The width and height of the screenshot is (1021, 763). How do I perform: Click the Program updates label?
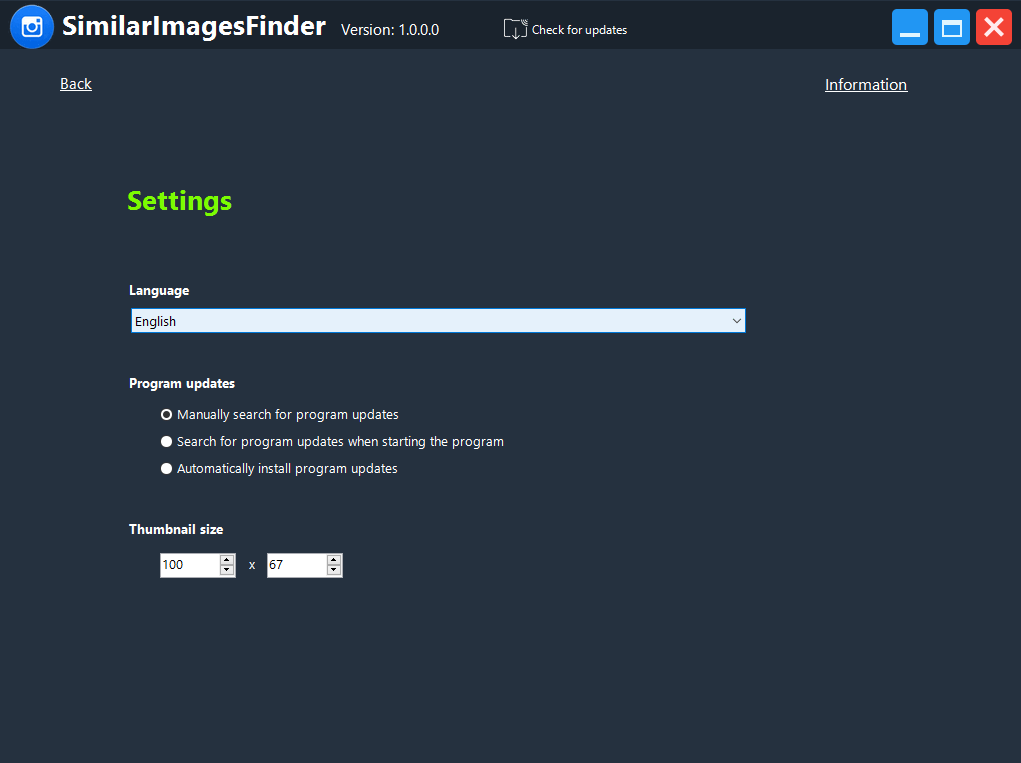coord(182,383)
